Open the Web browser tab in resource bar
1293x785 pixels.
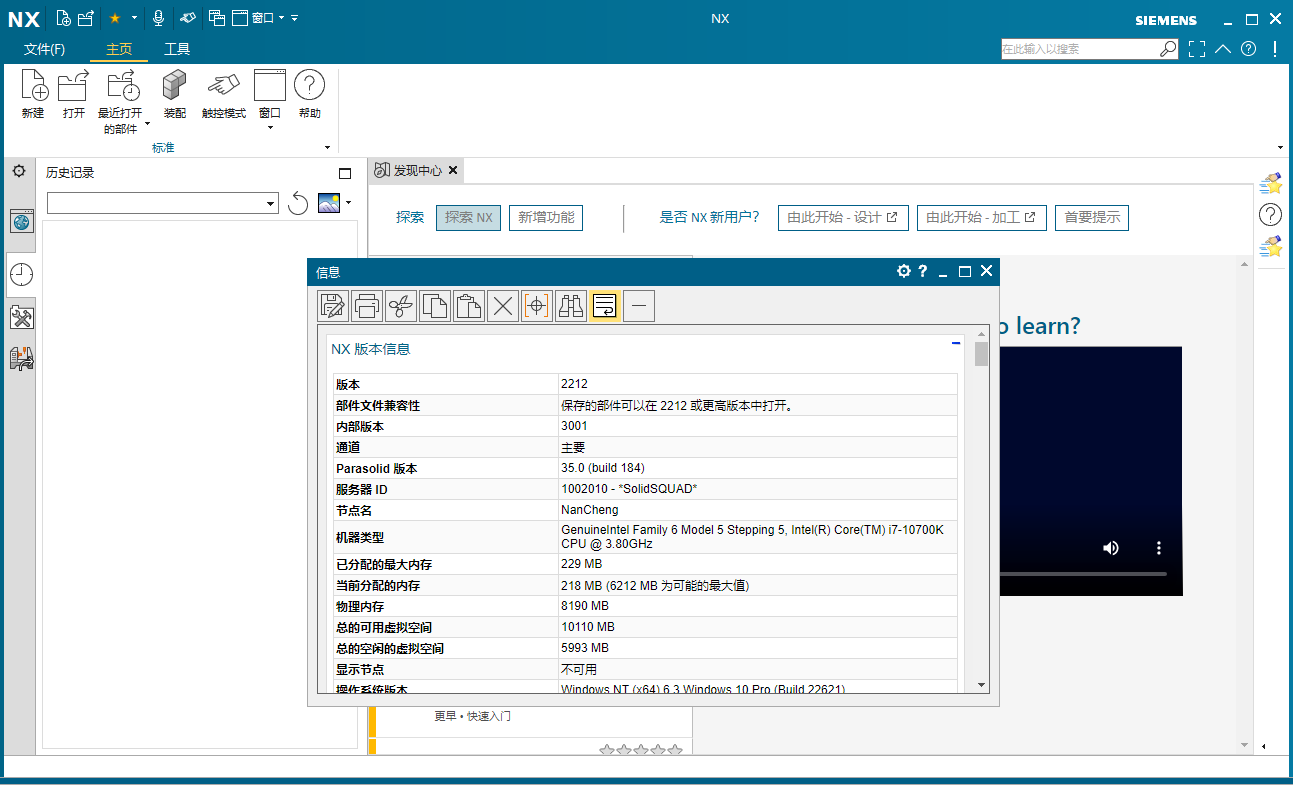tap(21, 222)
